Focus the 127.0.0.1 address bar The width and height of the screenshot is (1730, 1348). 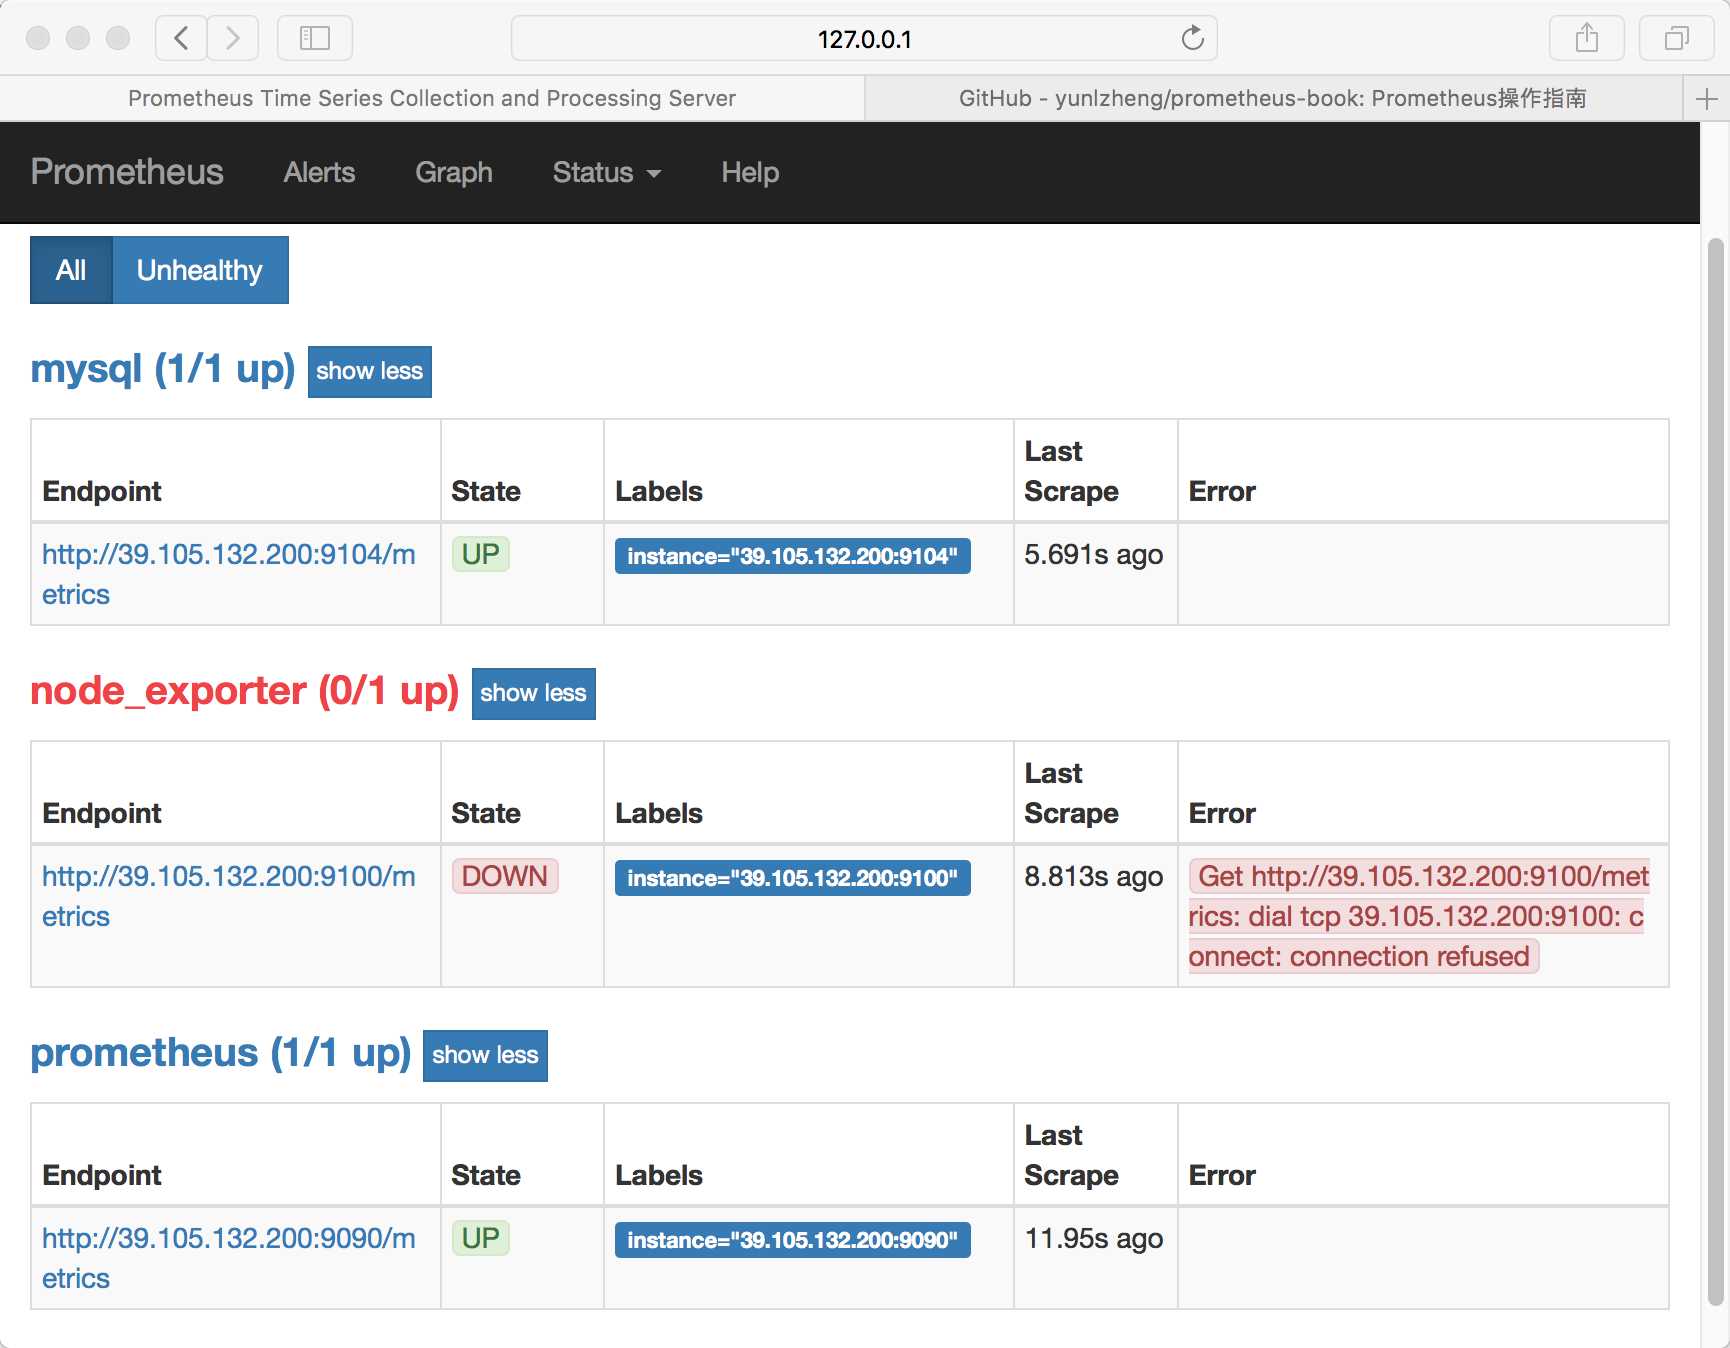[864, 38]
